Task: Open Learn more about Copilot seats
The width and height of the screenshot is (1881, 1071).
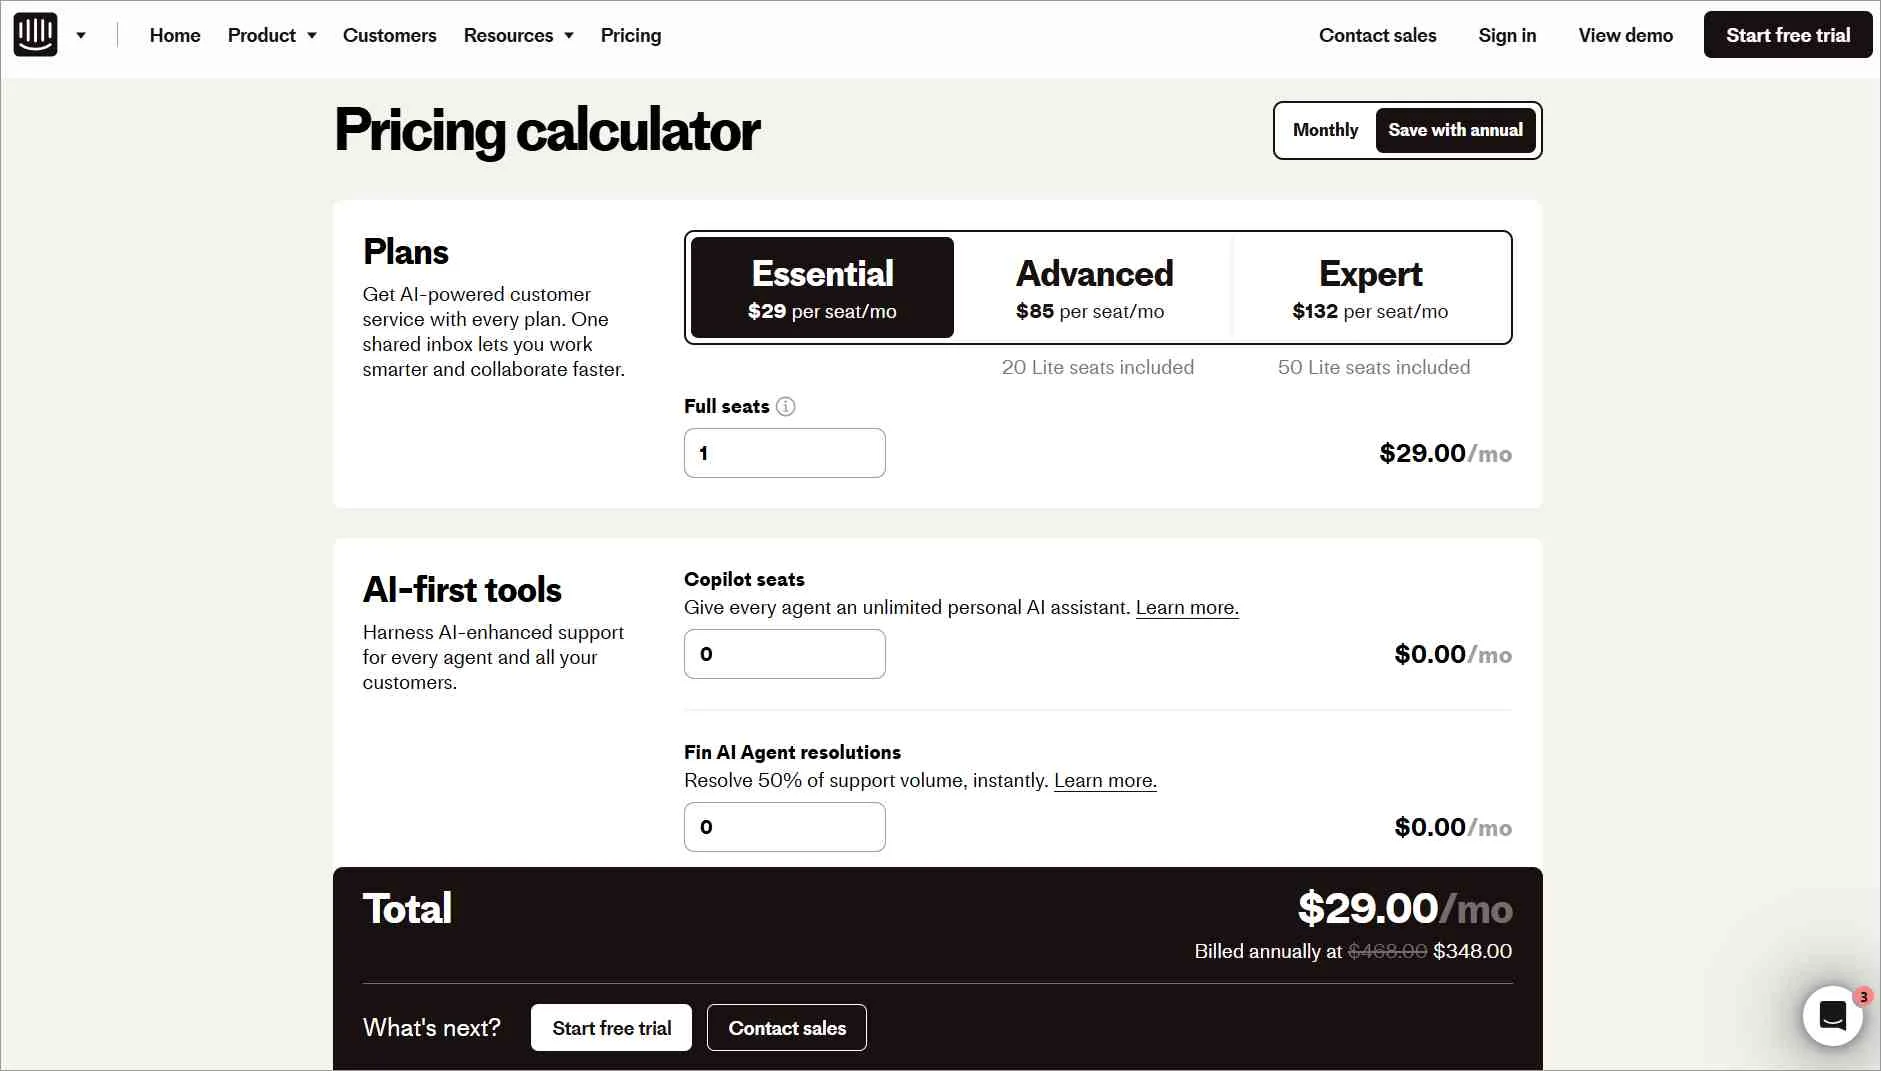Action: point(1186,607)
